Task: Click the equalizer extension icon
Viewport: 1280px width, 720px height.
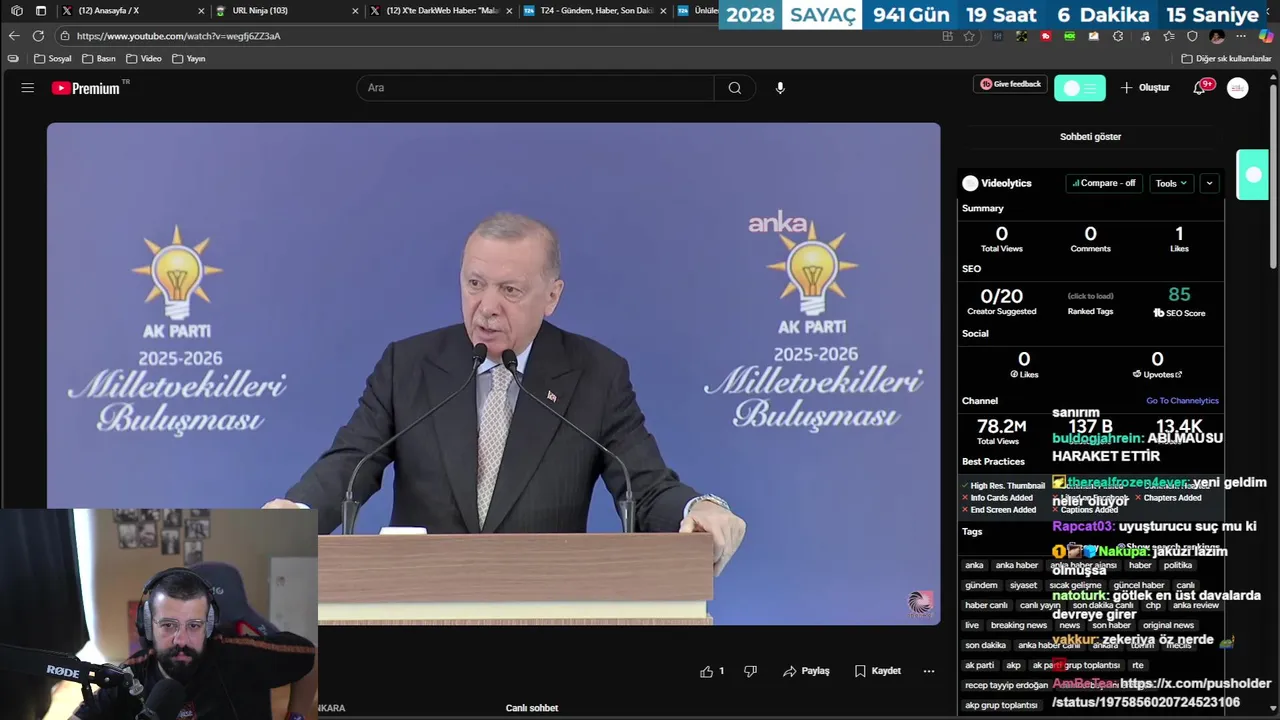Action: 997,36
